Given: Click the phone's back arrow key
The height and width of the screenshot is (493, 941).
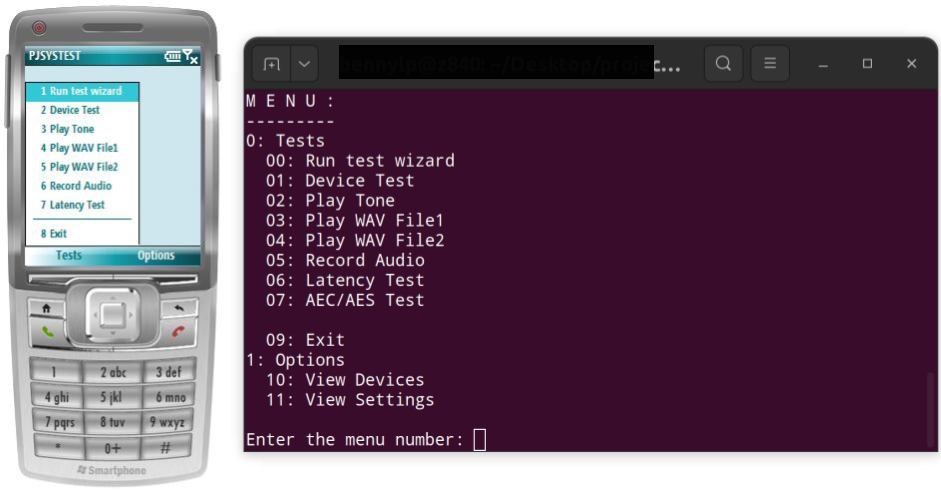Looking at the screenshot, I should pyautogui.click(x=179, y=308).
